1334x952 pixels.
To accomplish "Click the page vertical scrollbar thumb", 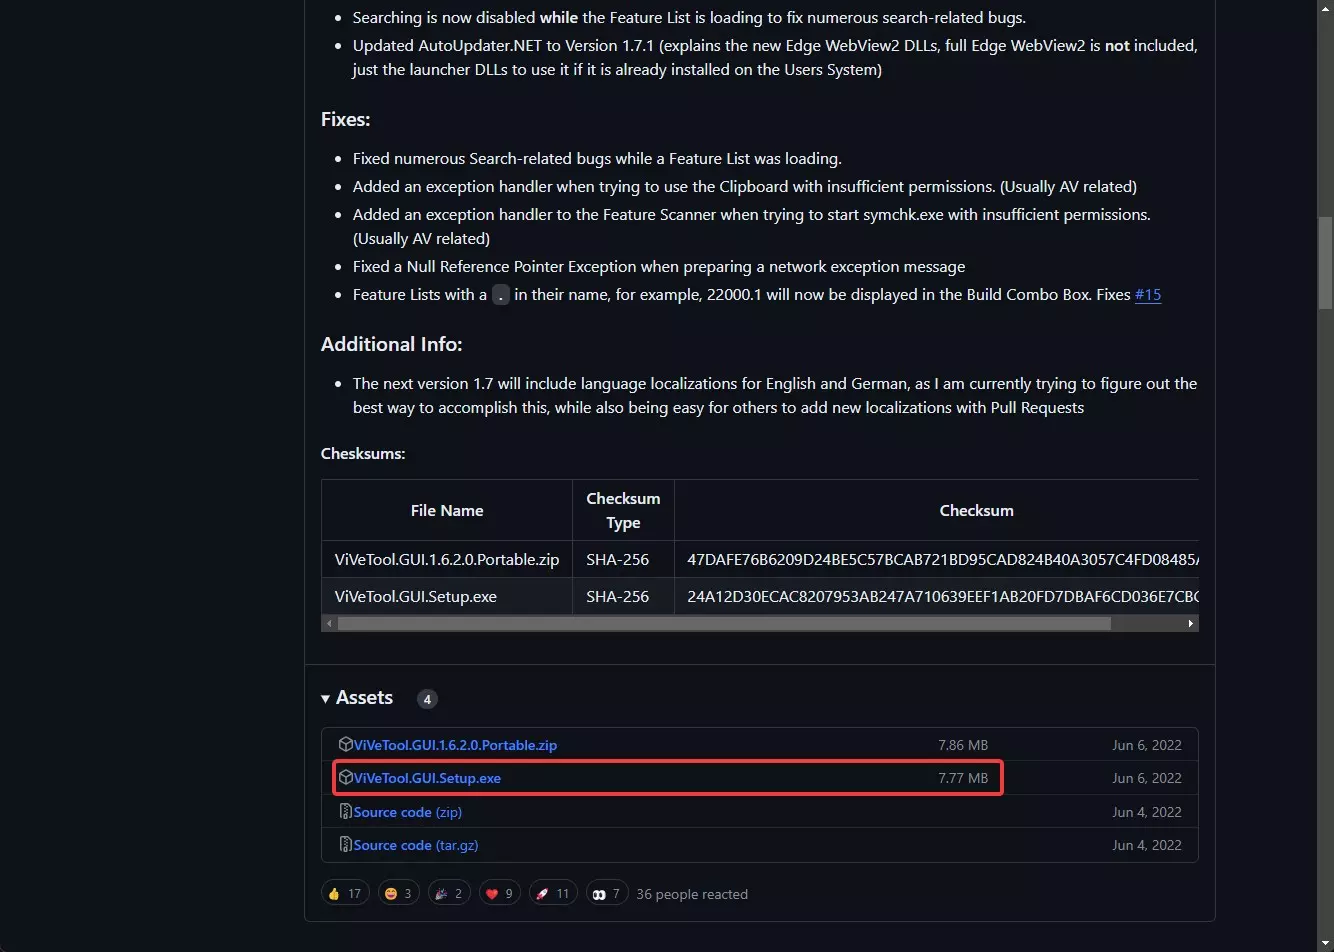I will click(x=1325, y=262).
